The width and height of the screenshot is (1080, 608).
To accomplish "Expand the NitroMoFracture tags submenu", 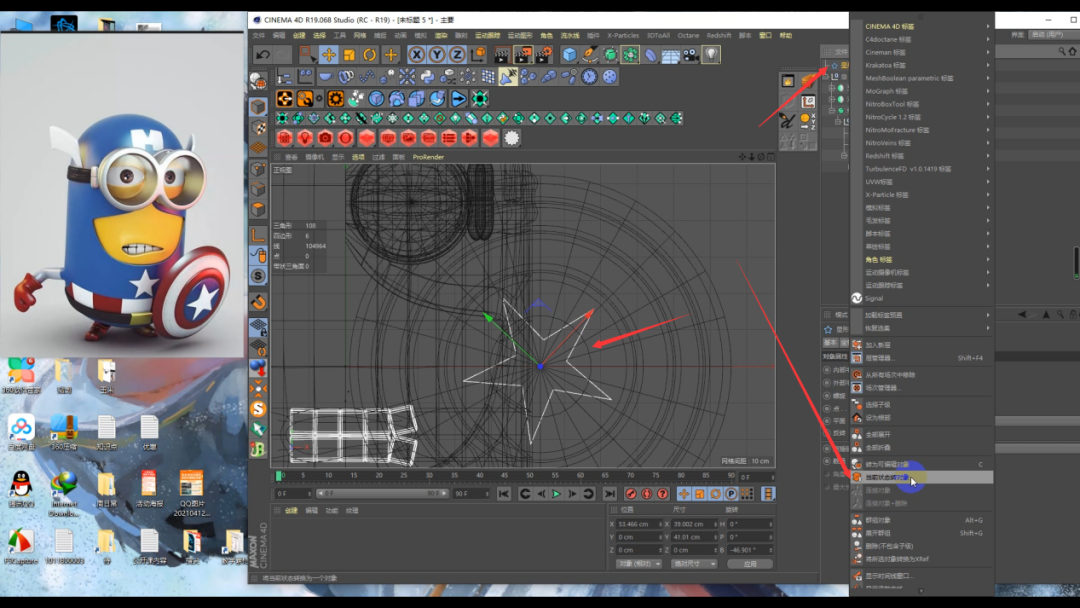I will pyautogui.click(x=922, y=129).
